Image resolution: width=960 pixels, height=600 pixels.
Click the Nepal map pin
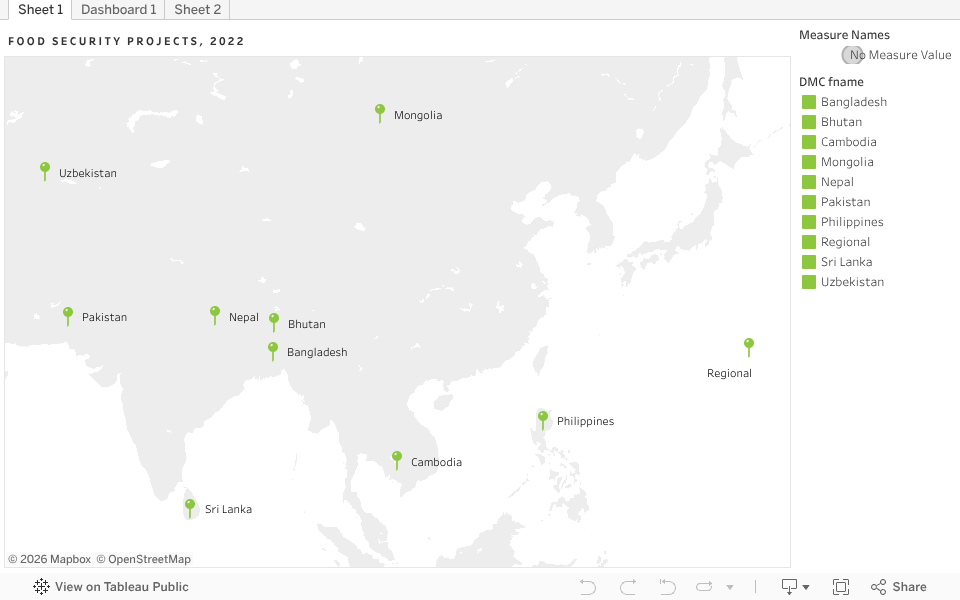[x=215, y=315]
